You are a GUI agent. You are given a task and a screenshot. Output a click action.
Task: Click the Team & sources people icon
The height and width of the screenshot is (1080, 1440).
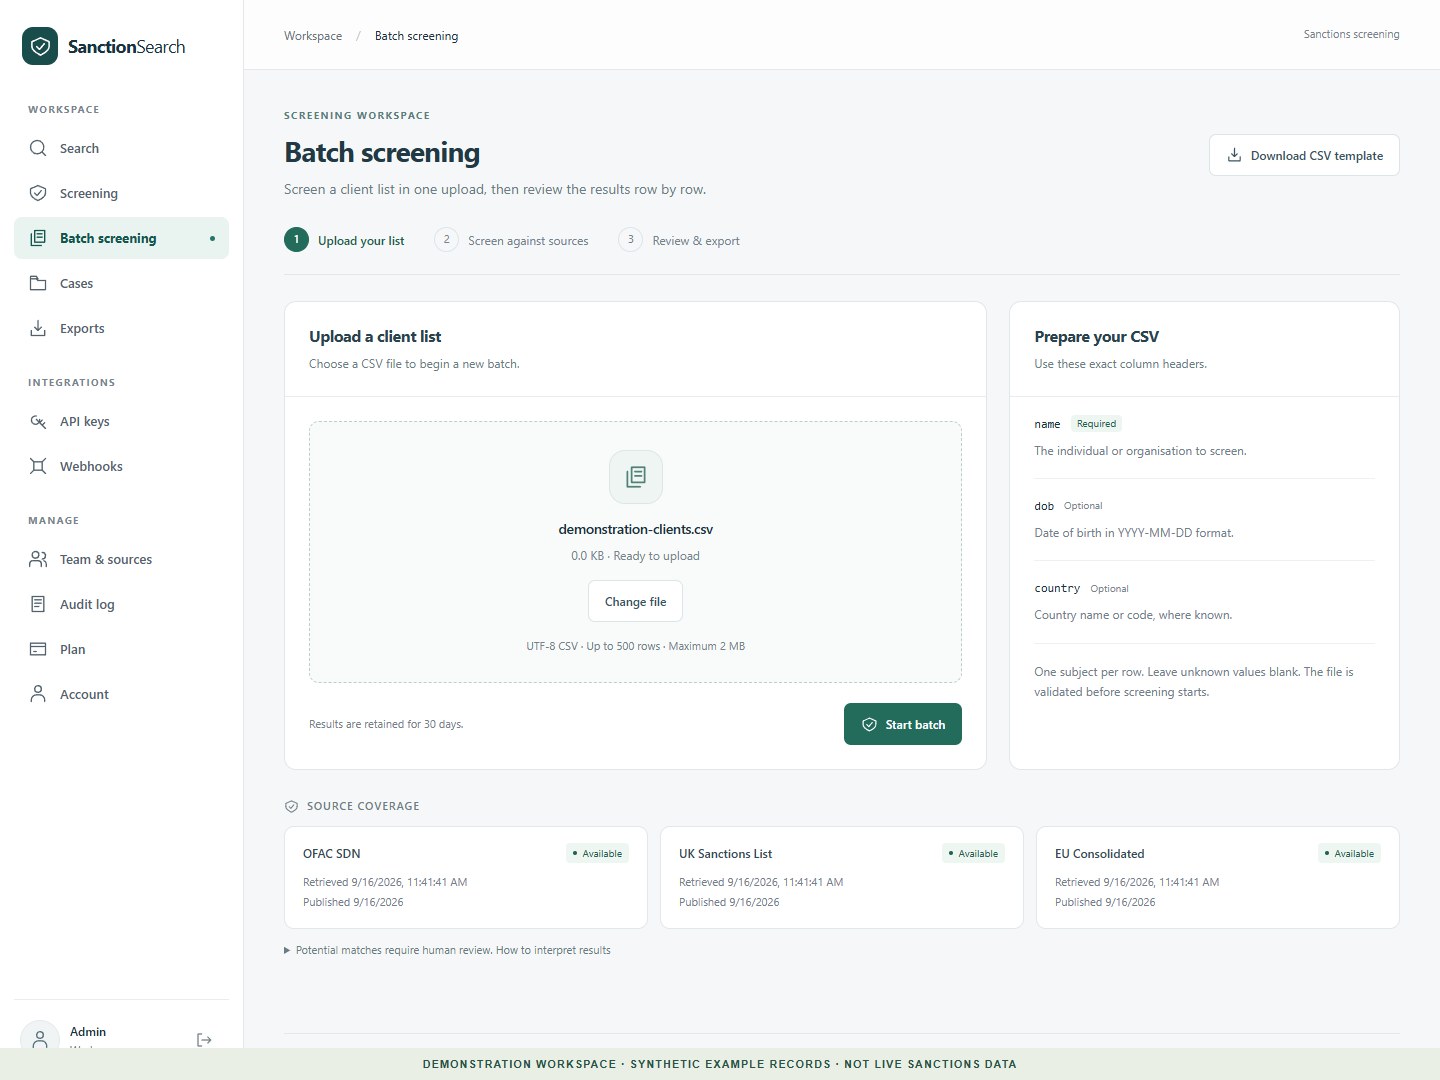[x=38, y=559]
